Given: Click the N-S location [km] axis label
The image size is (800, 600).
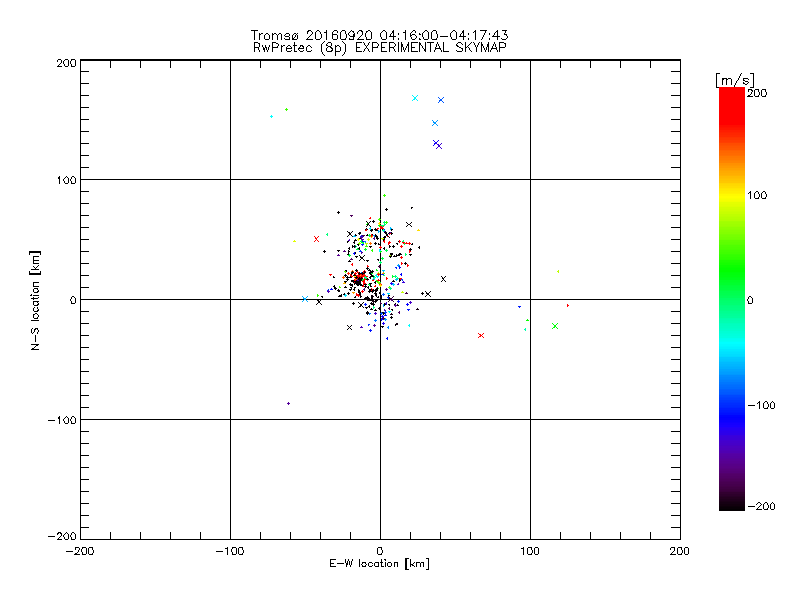Looking at the screenshot, I should pyautogui.click(x=36, y=300).
